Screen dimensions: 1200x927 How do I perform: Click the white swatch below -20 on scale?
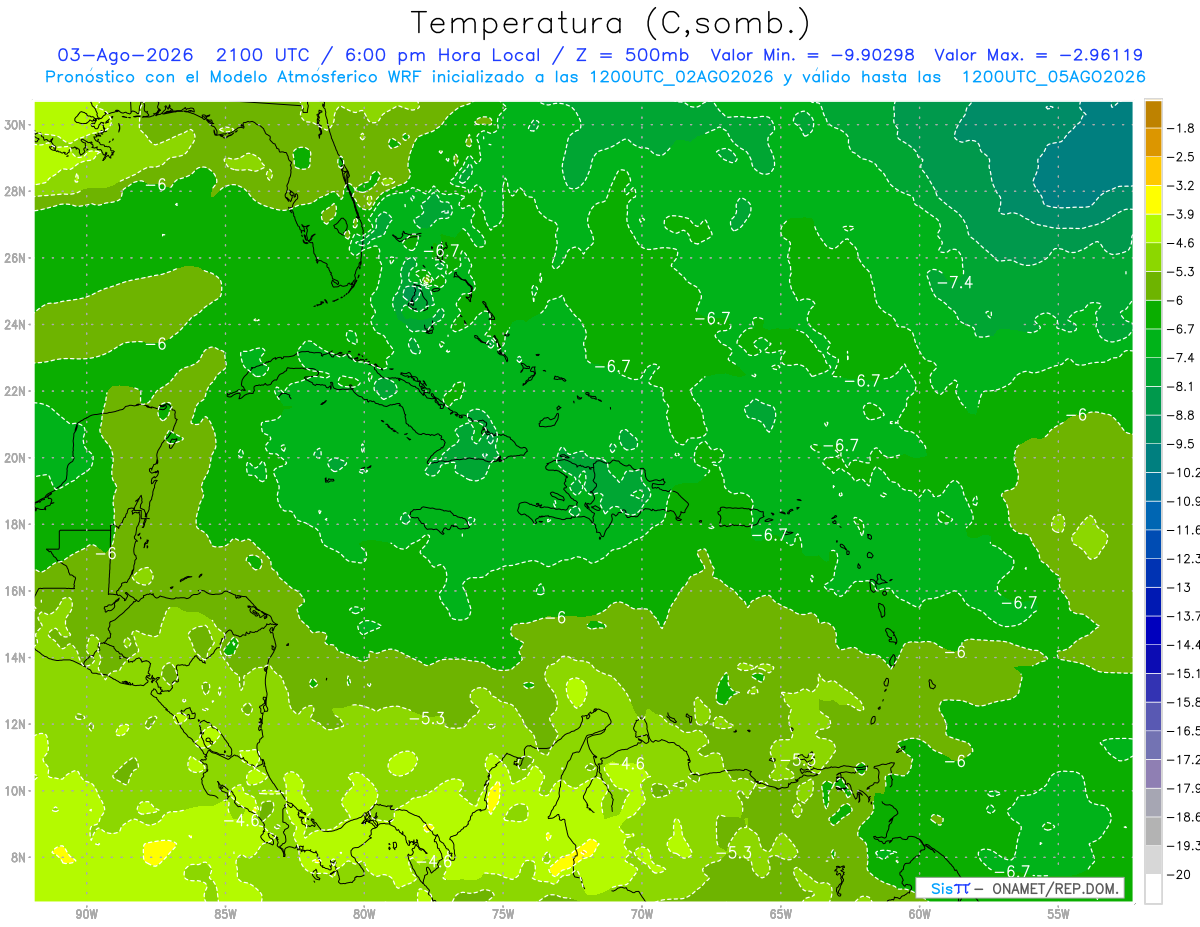pyautogui.click(x=1153, y=889)
